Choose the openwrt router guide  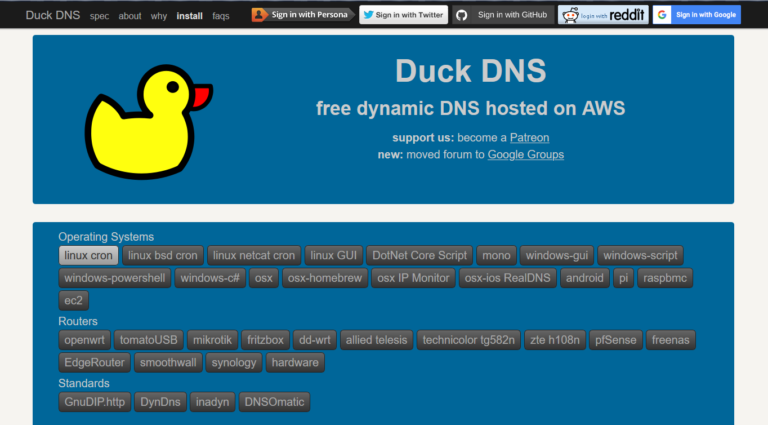(x=84, y=340)
